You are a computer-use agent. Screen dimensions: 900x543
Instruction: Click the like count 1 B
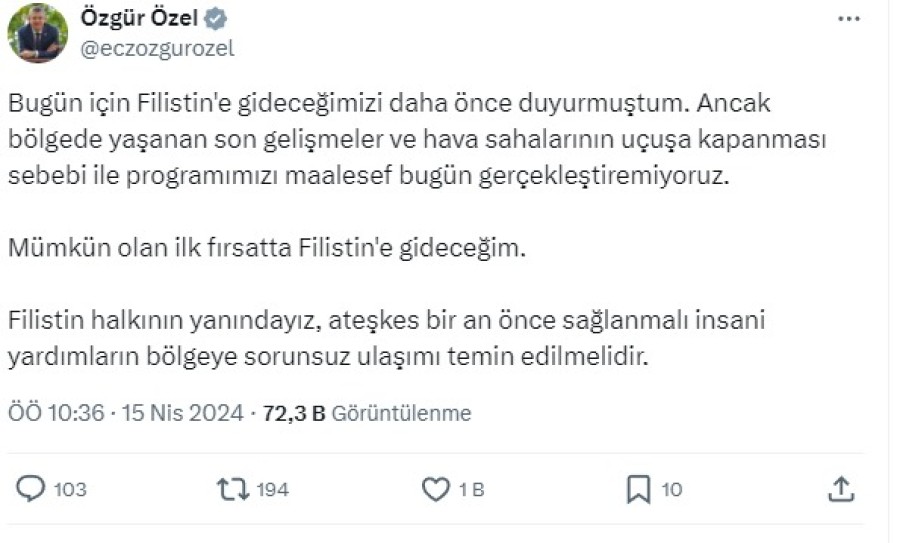(472, 489)
